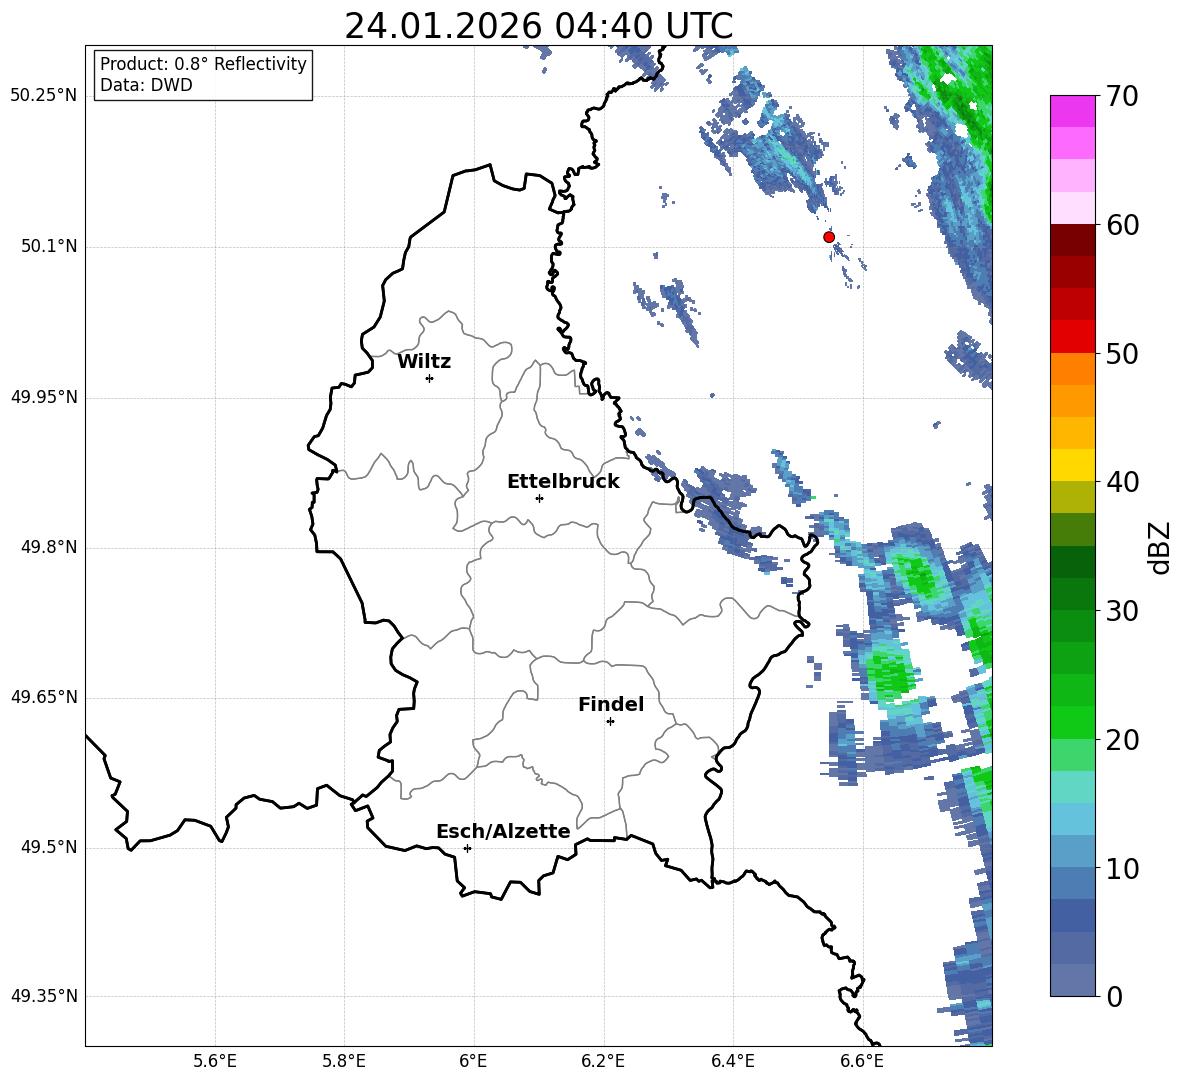Image resolution: width=1184 pixels, height=1081 pixels.
Task: Click the colorbar tick label 20
Action: 1122,740
